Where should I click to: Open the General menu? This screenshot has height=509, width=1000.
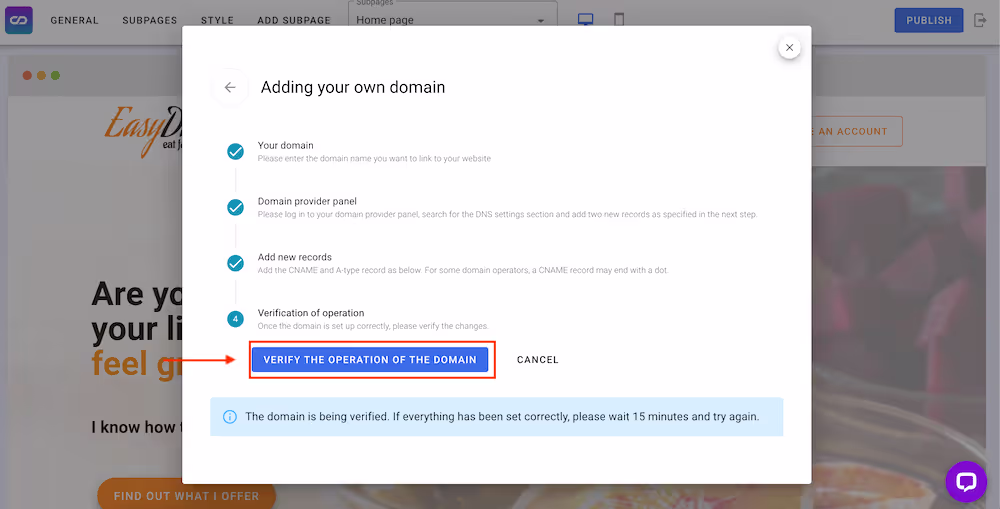pyautogui.click(x=75, y=20)
